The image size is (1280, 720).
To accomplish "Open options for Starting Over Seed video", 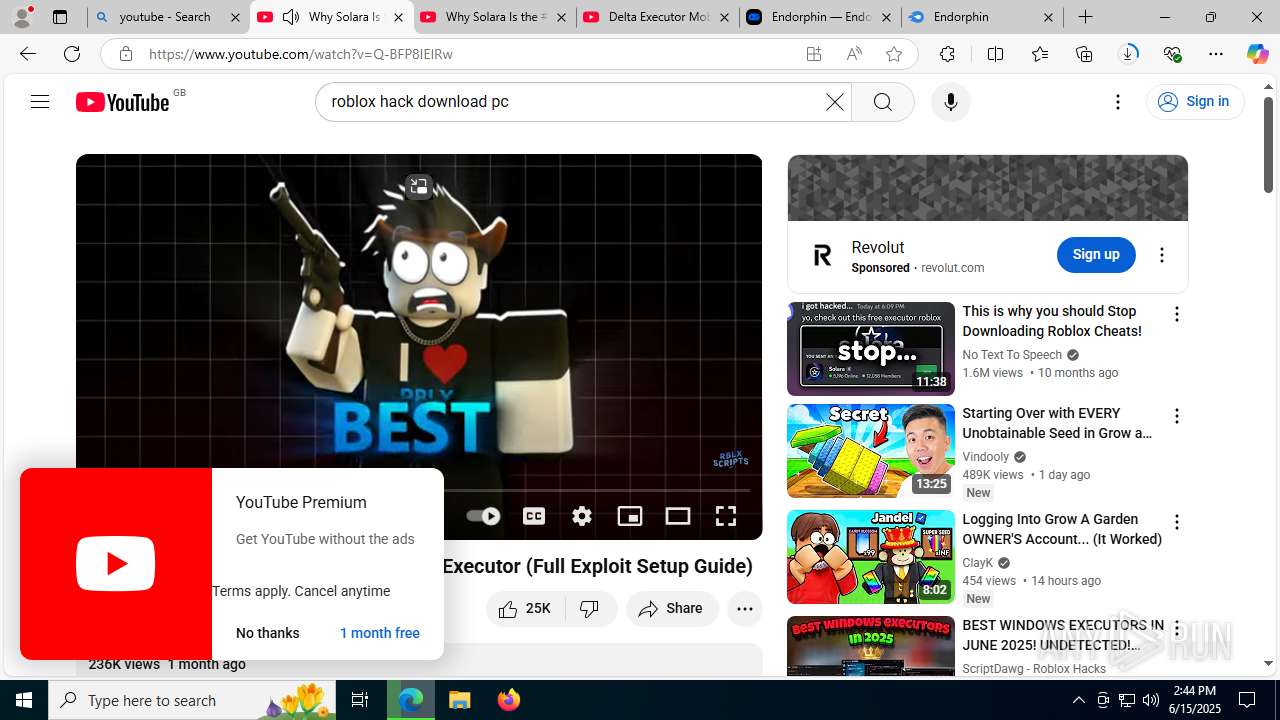I will (x=1177, y=416).
